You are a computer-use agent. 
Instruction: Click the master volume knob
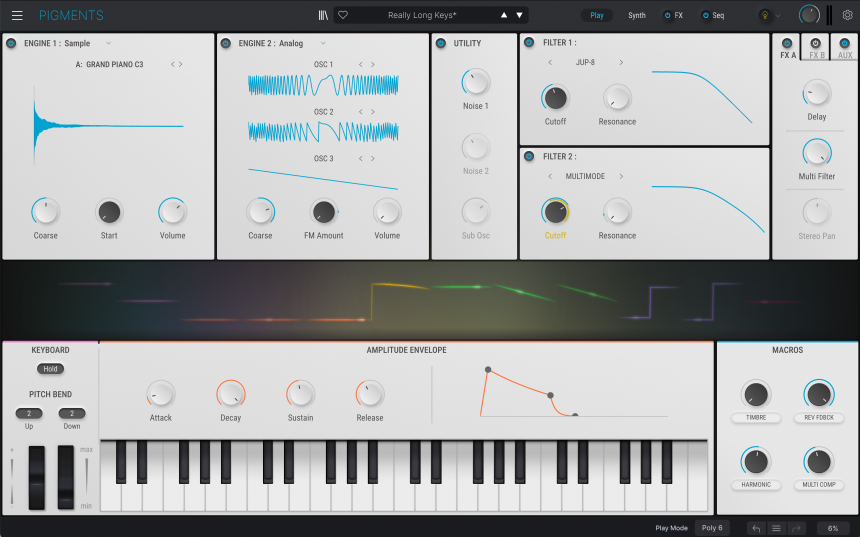(810, 15)
